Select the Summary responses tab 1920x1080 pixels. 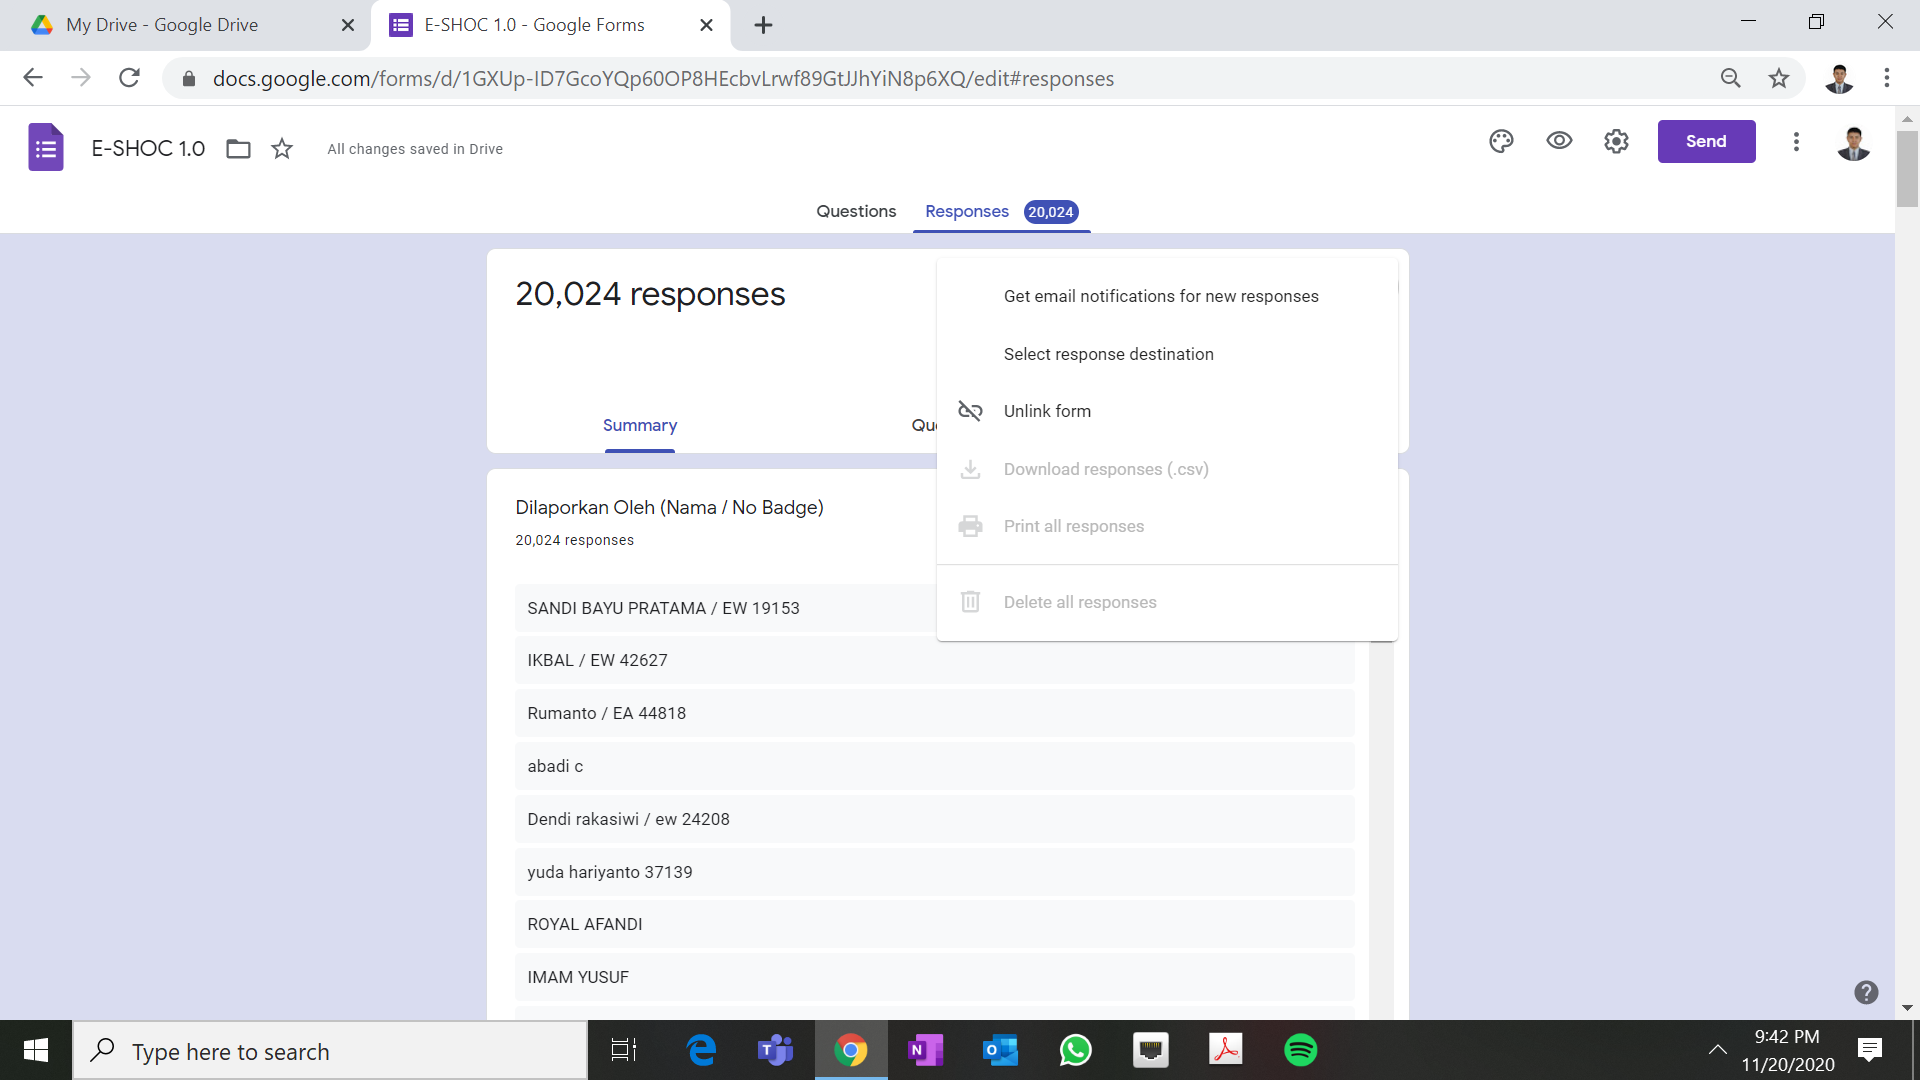(640, 425)
